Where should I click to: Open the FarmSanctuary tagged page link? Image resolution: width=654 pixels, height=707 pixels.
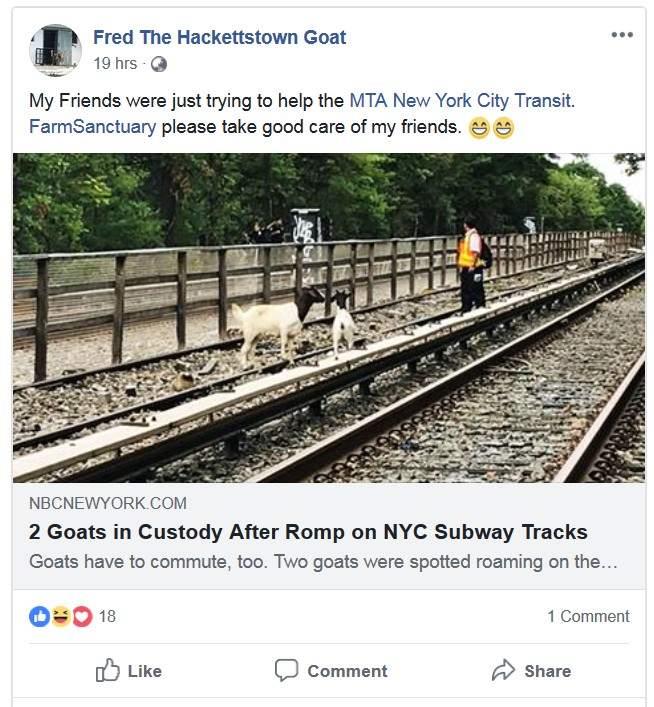92,126
